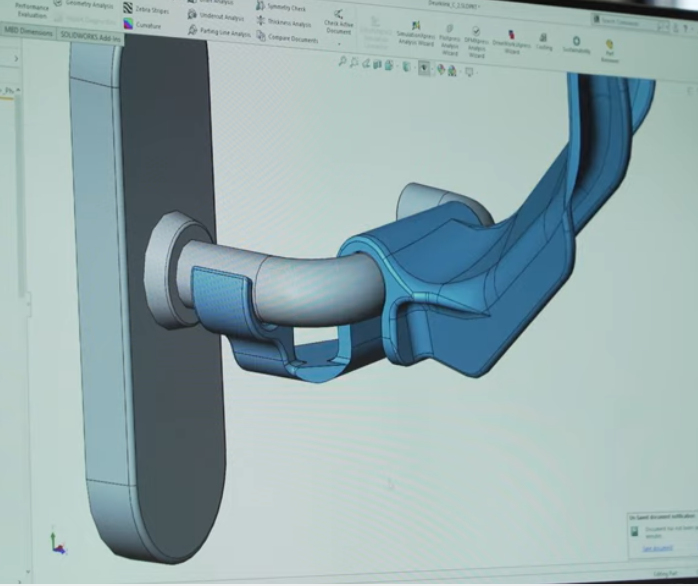Click in Search Commands field

point(629,22)
